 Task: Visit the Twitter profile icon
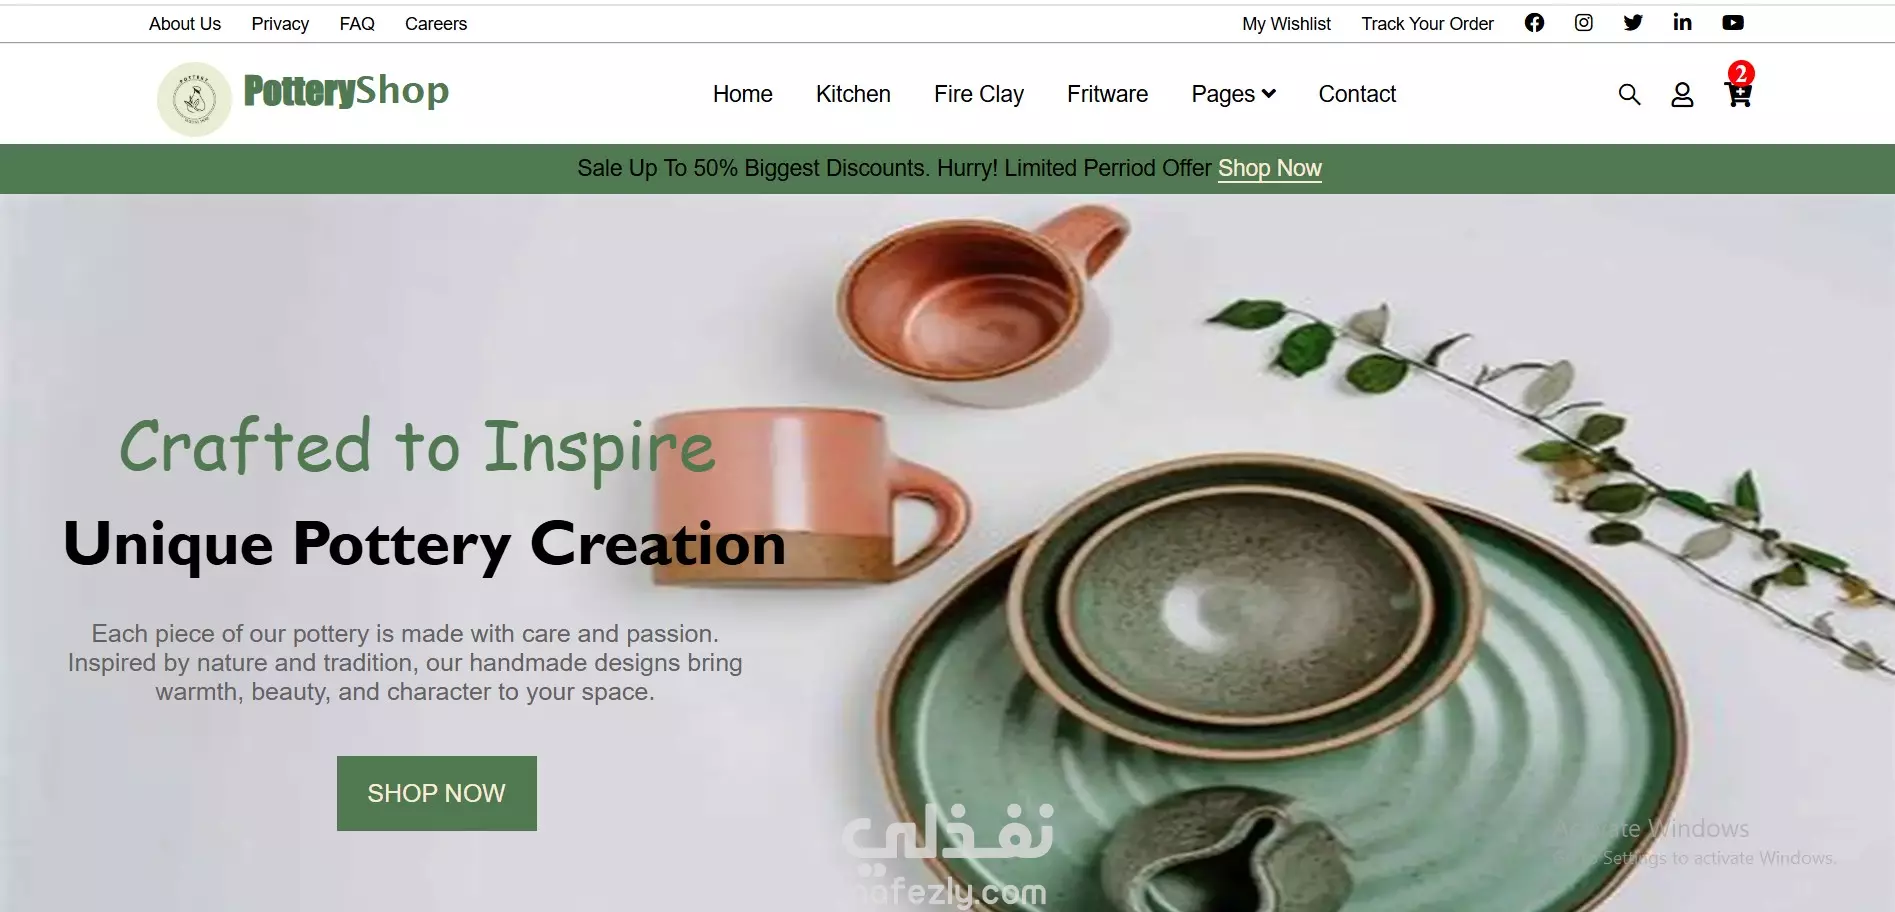pyautogui.click(x=1633, y=23)
